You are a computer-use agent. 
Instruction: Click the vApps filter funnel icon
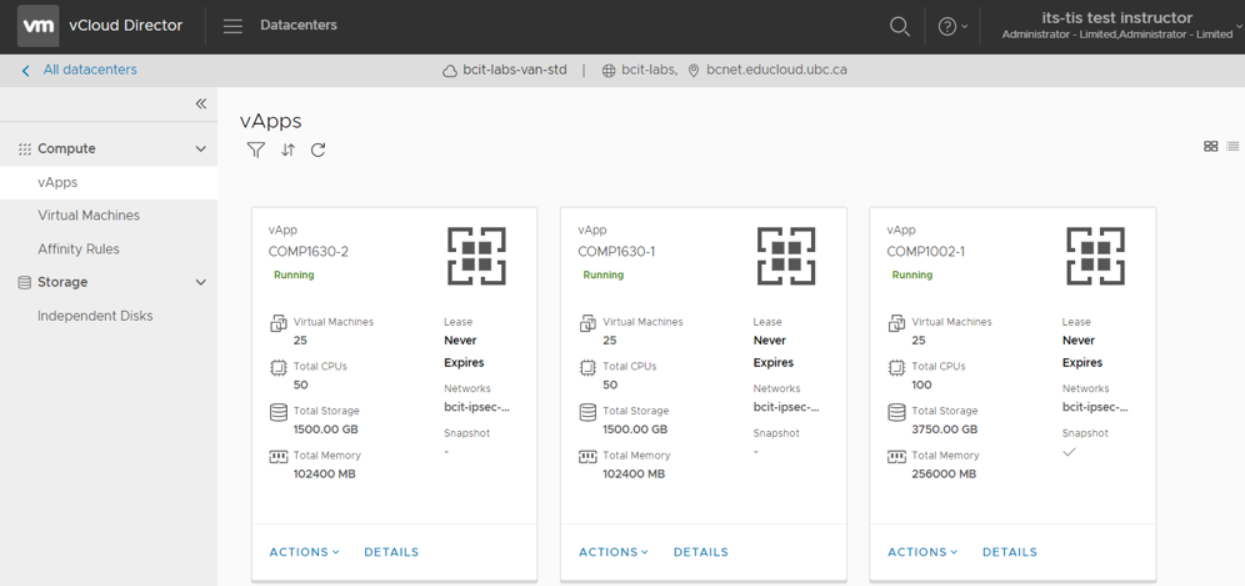tap(256, 150)
